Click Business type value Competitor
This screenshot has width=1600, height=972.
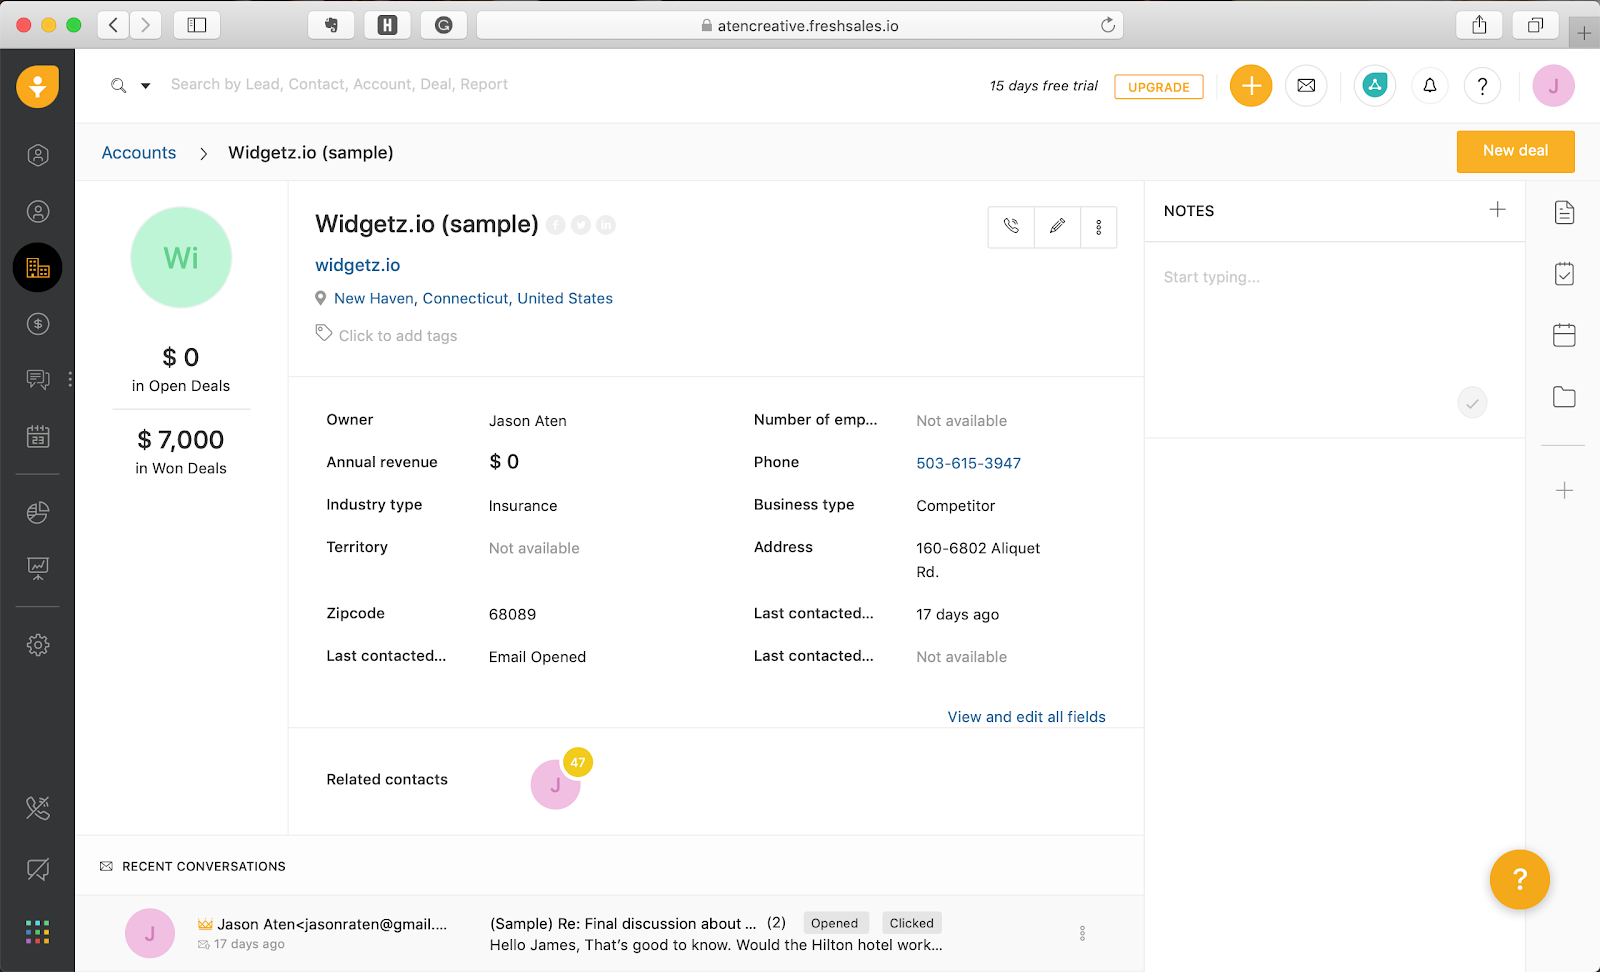[x=956, y=506]
